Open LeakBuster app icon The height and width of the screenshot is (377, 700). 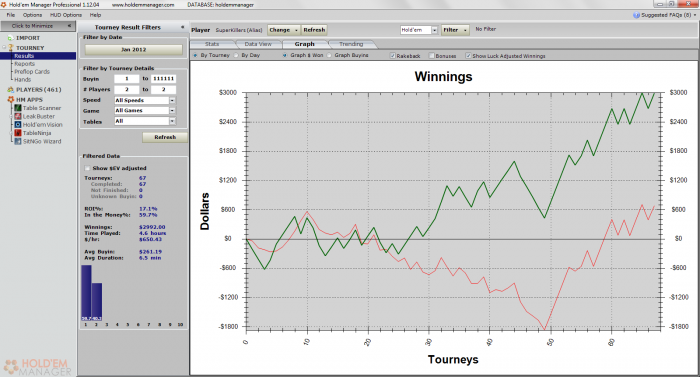[18, 116]
